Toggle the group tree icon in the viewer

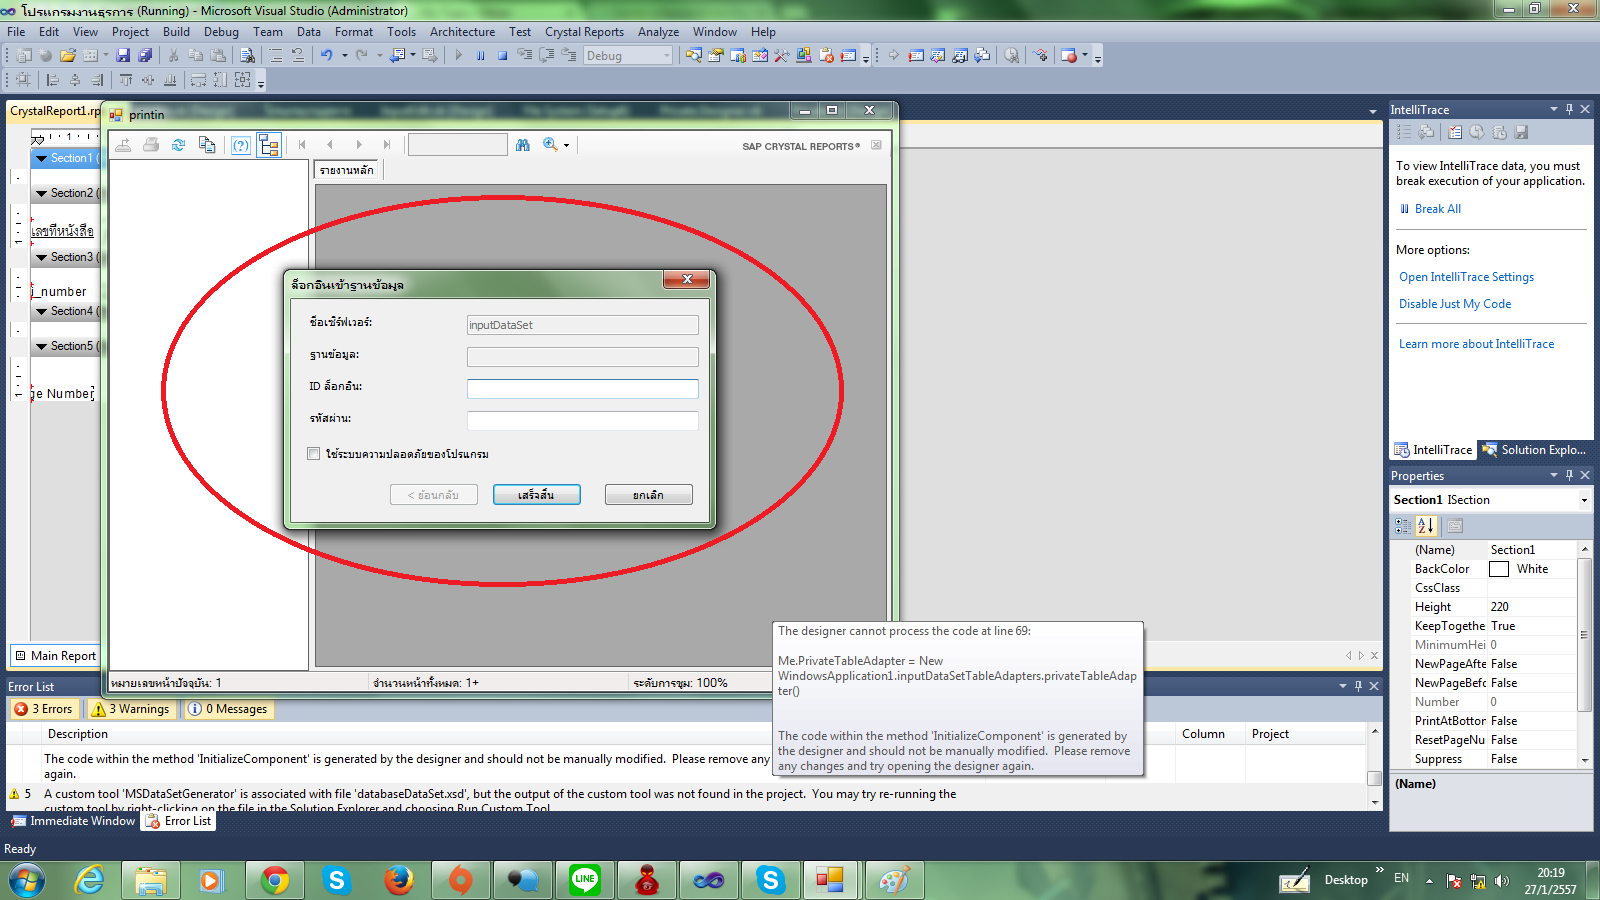click(268, 145)
